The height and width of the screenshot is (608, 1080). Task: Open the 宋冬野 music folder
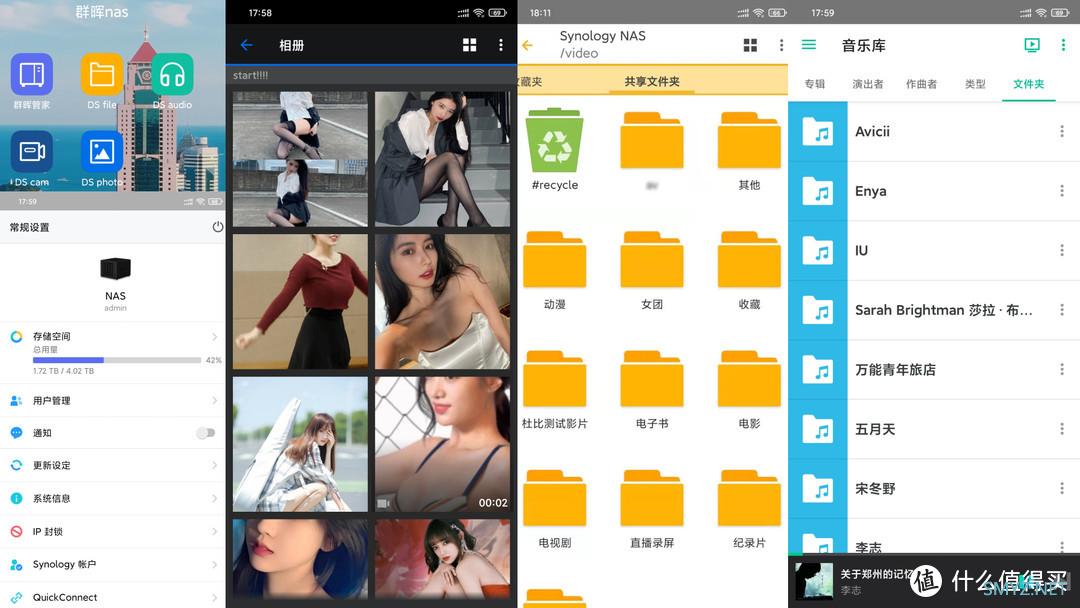(934, 489)
